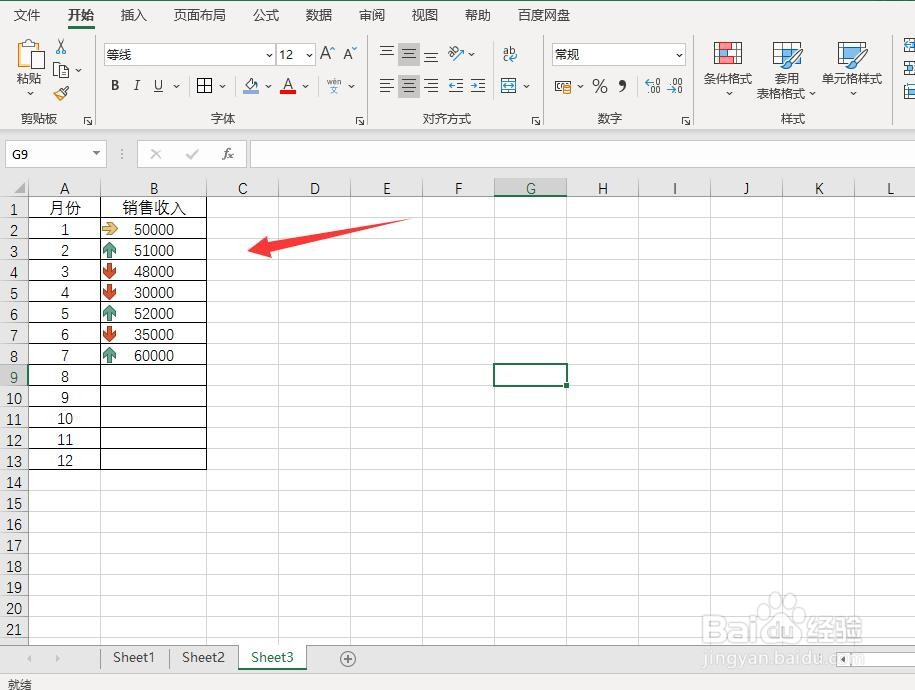The height and width of the screenshot is (690, 915).
Task: Click the percent style icon
Action: click(600, 86)
